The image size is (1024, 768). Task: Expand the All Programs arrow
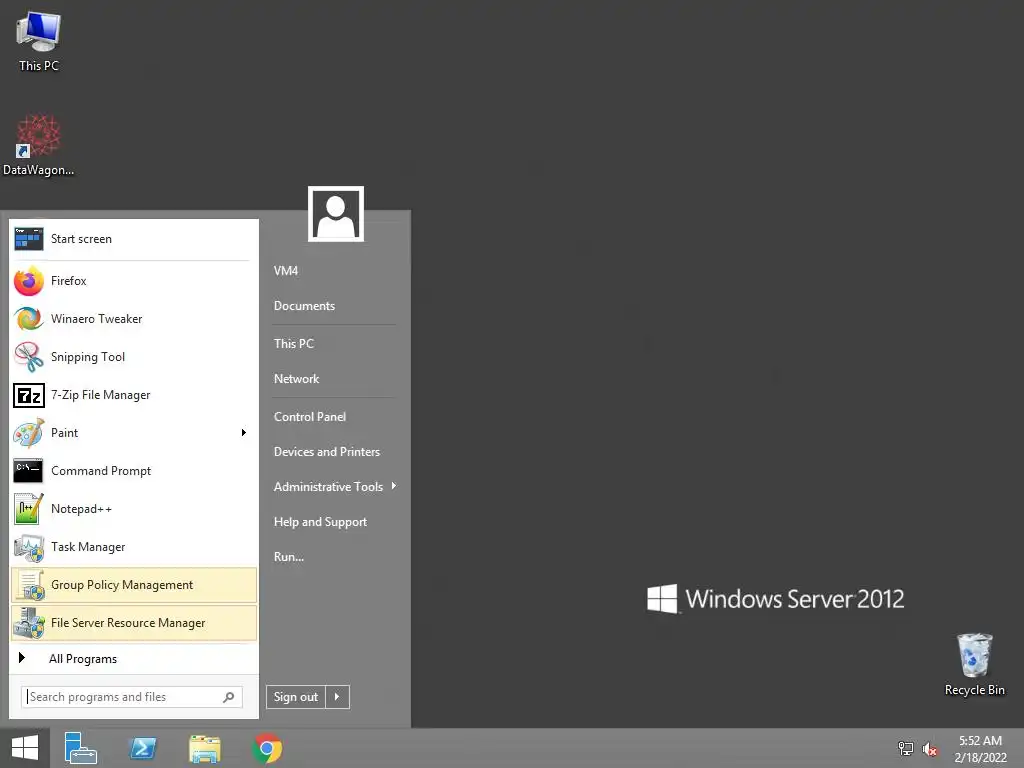coord(22,658)
